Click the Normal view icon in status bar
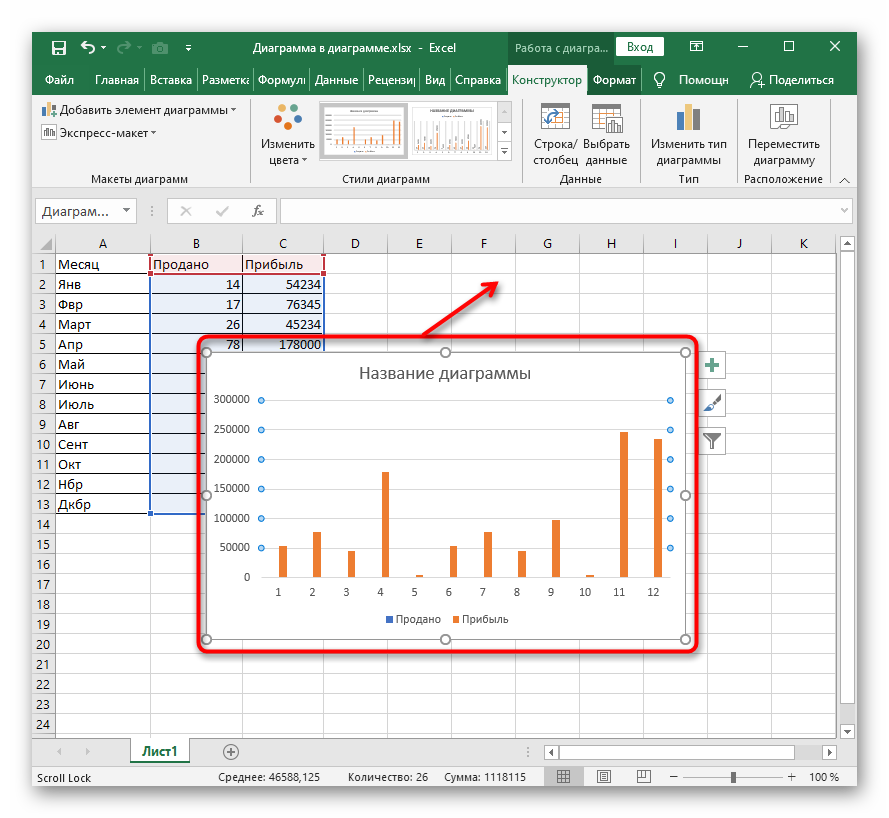 pos(563,777)
